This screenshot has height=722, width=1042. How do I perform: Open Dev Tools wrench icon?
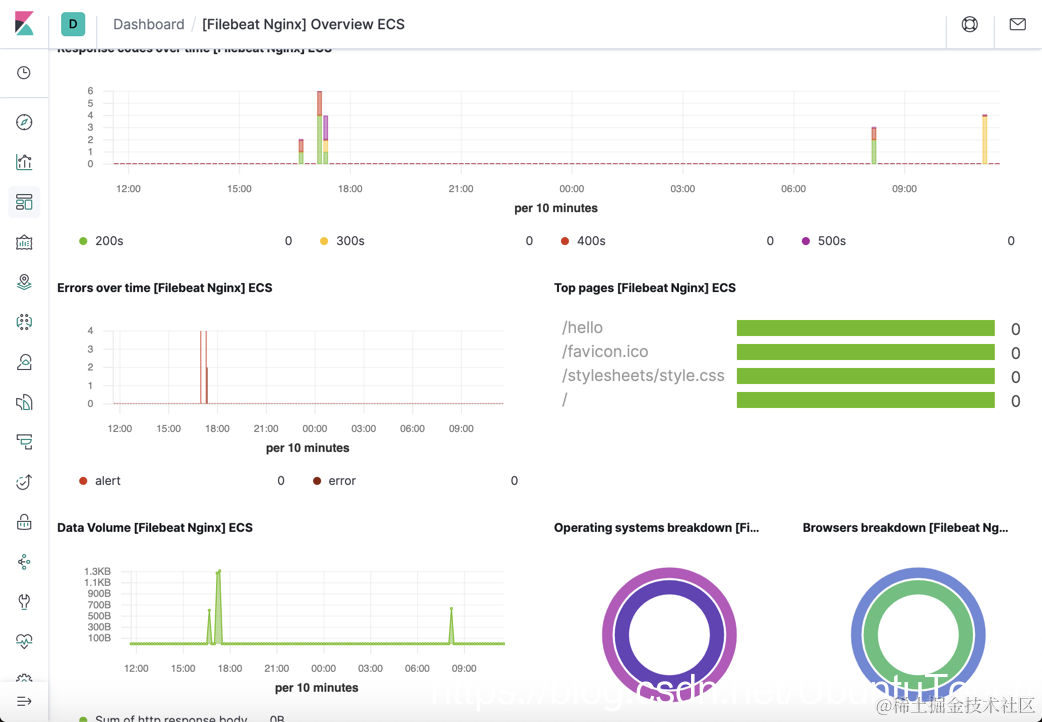point(24,602)
